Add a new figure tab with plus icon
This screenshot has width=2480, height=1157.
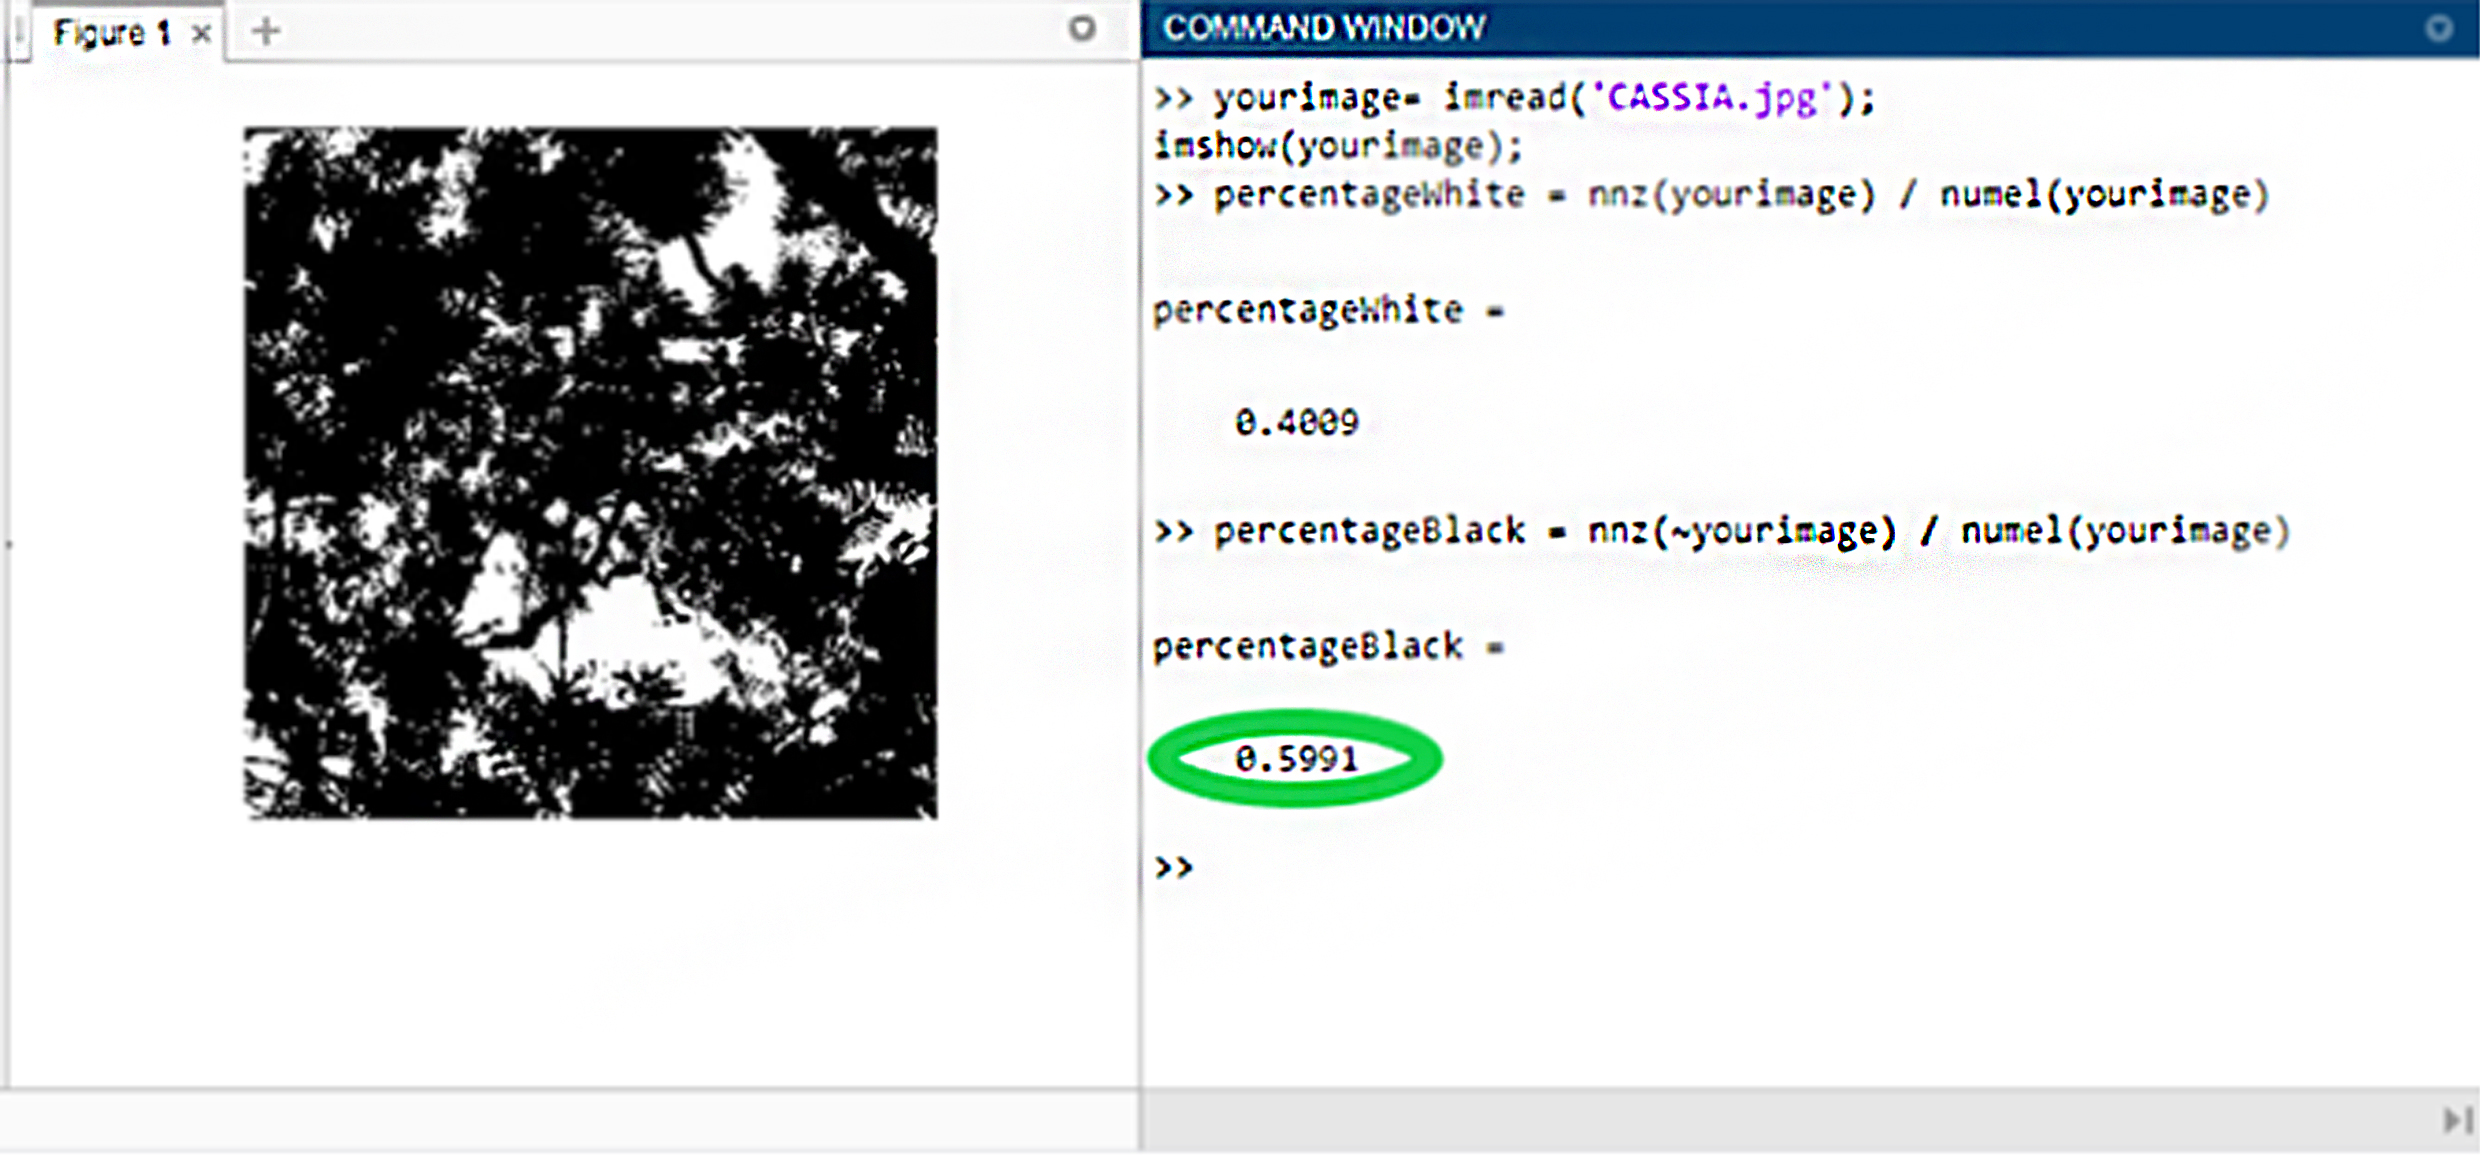click(x=265, y=31)
